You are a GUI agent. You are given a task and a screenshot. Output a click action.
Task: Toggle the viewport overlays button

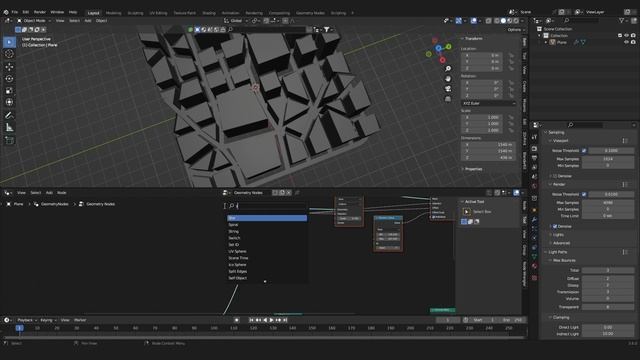tap(473, 20)
